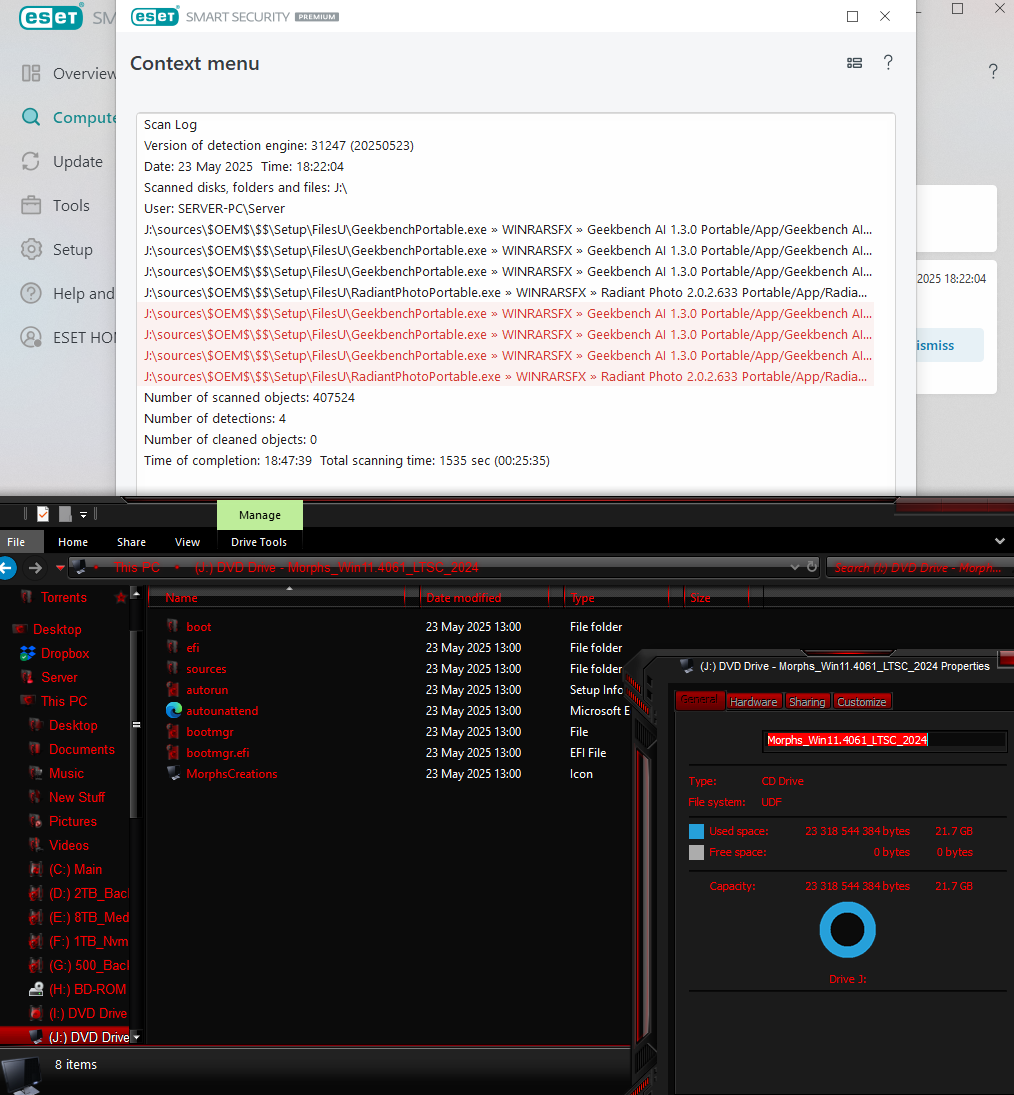1014x1095 pixels.
Task: Select the autounattend Edge file icon
Action: pos(174,710)
